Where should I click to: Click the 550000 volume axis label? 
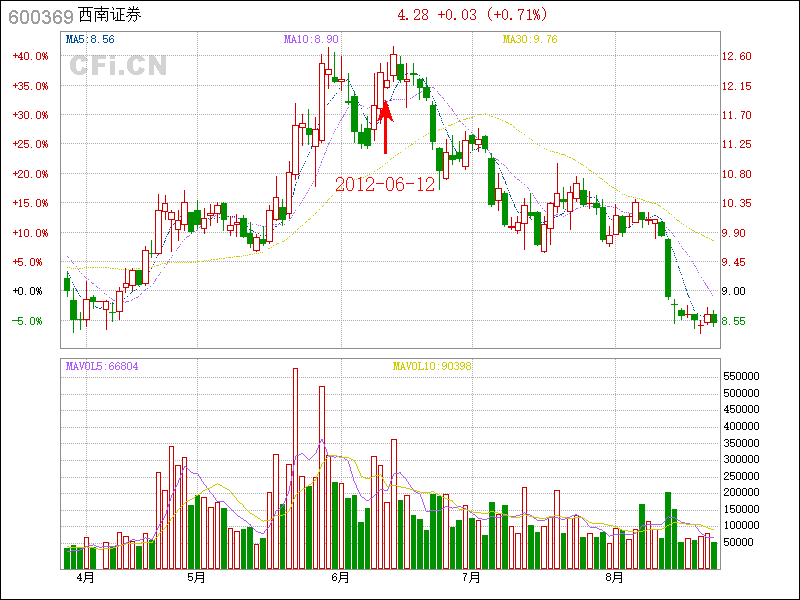pyautogui.click(x=741, y=377)
